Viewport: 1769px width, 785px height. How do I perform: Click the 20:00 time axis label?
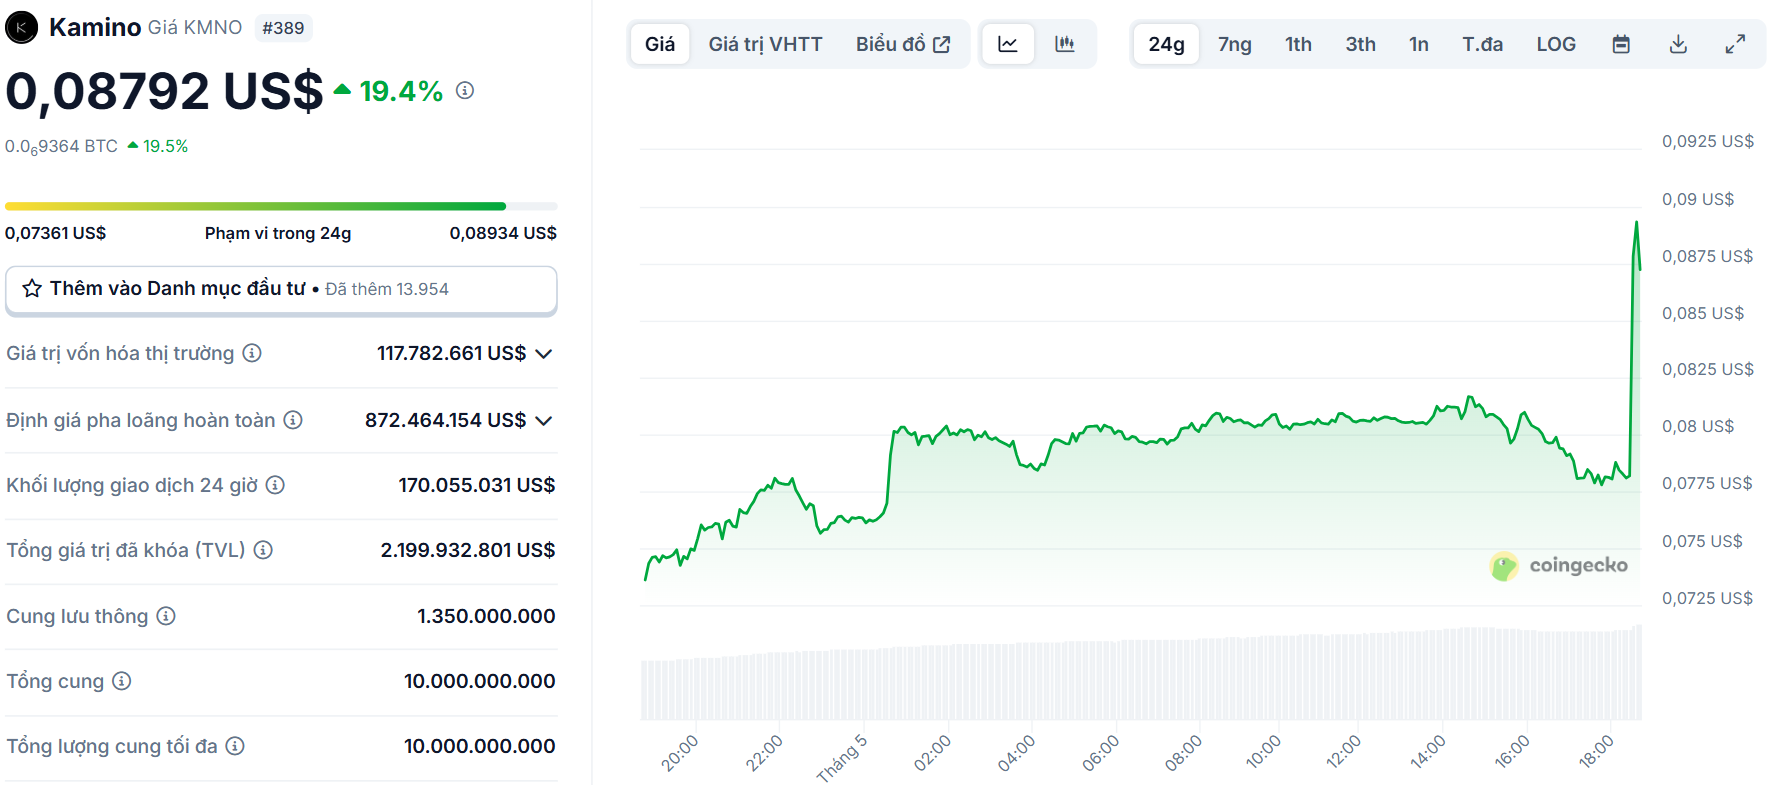680,752
